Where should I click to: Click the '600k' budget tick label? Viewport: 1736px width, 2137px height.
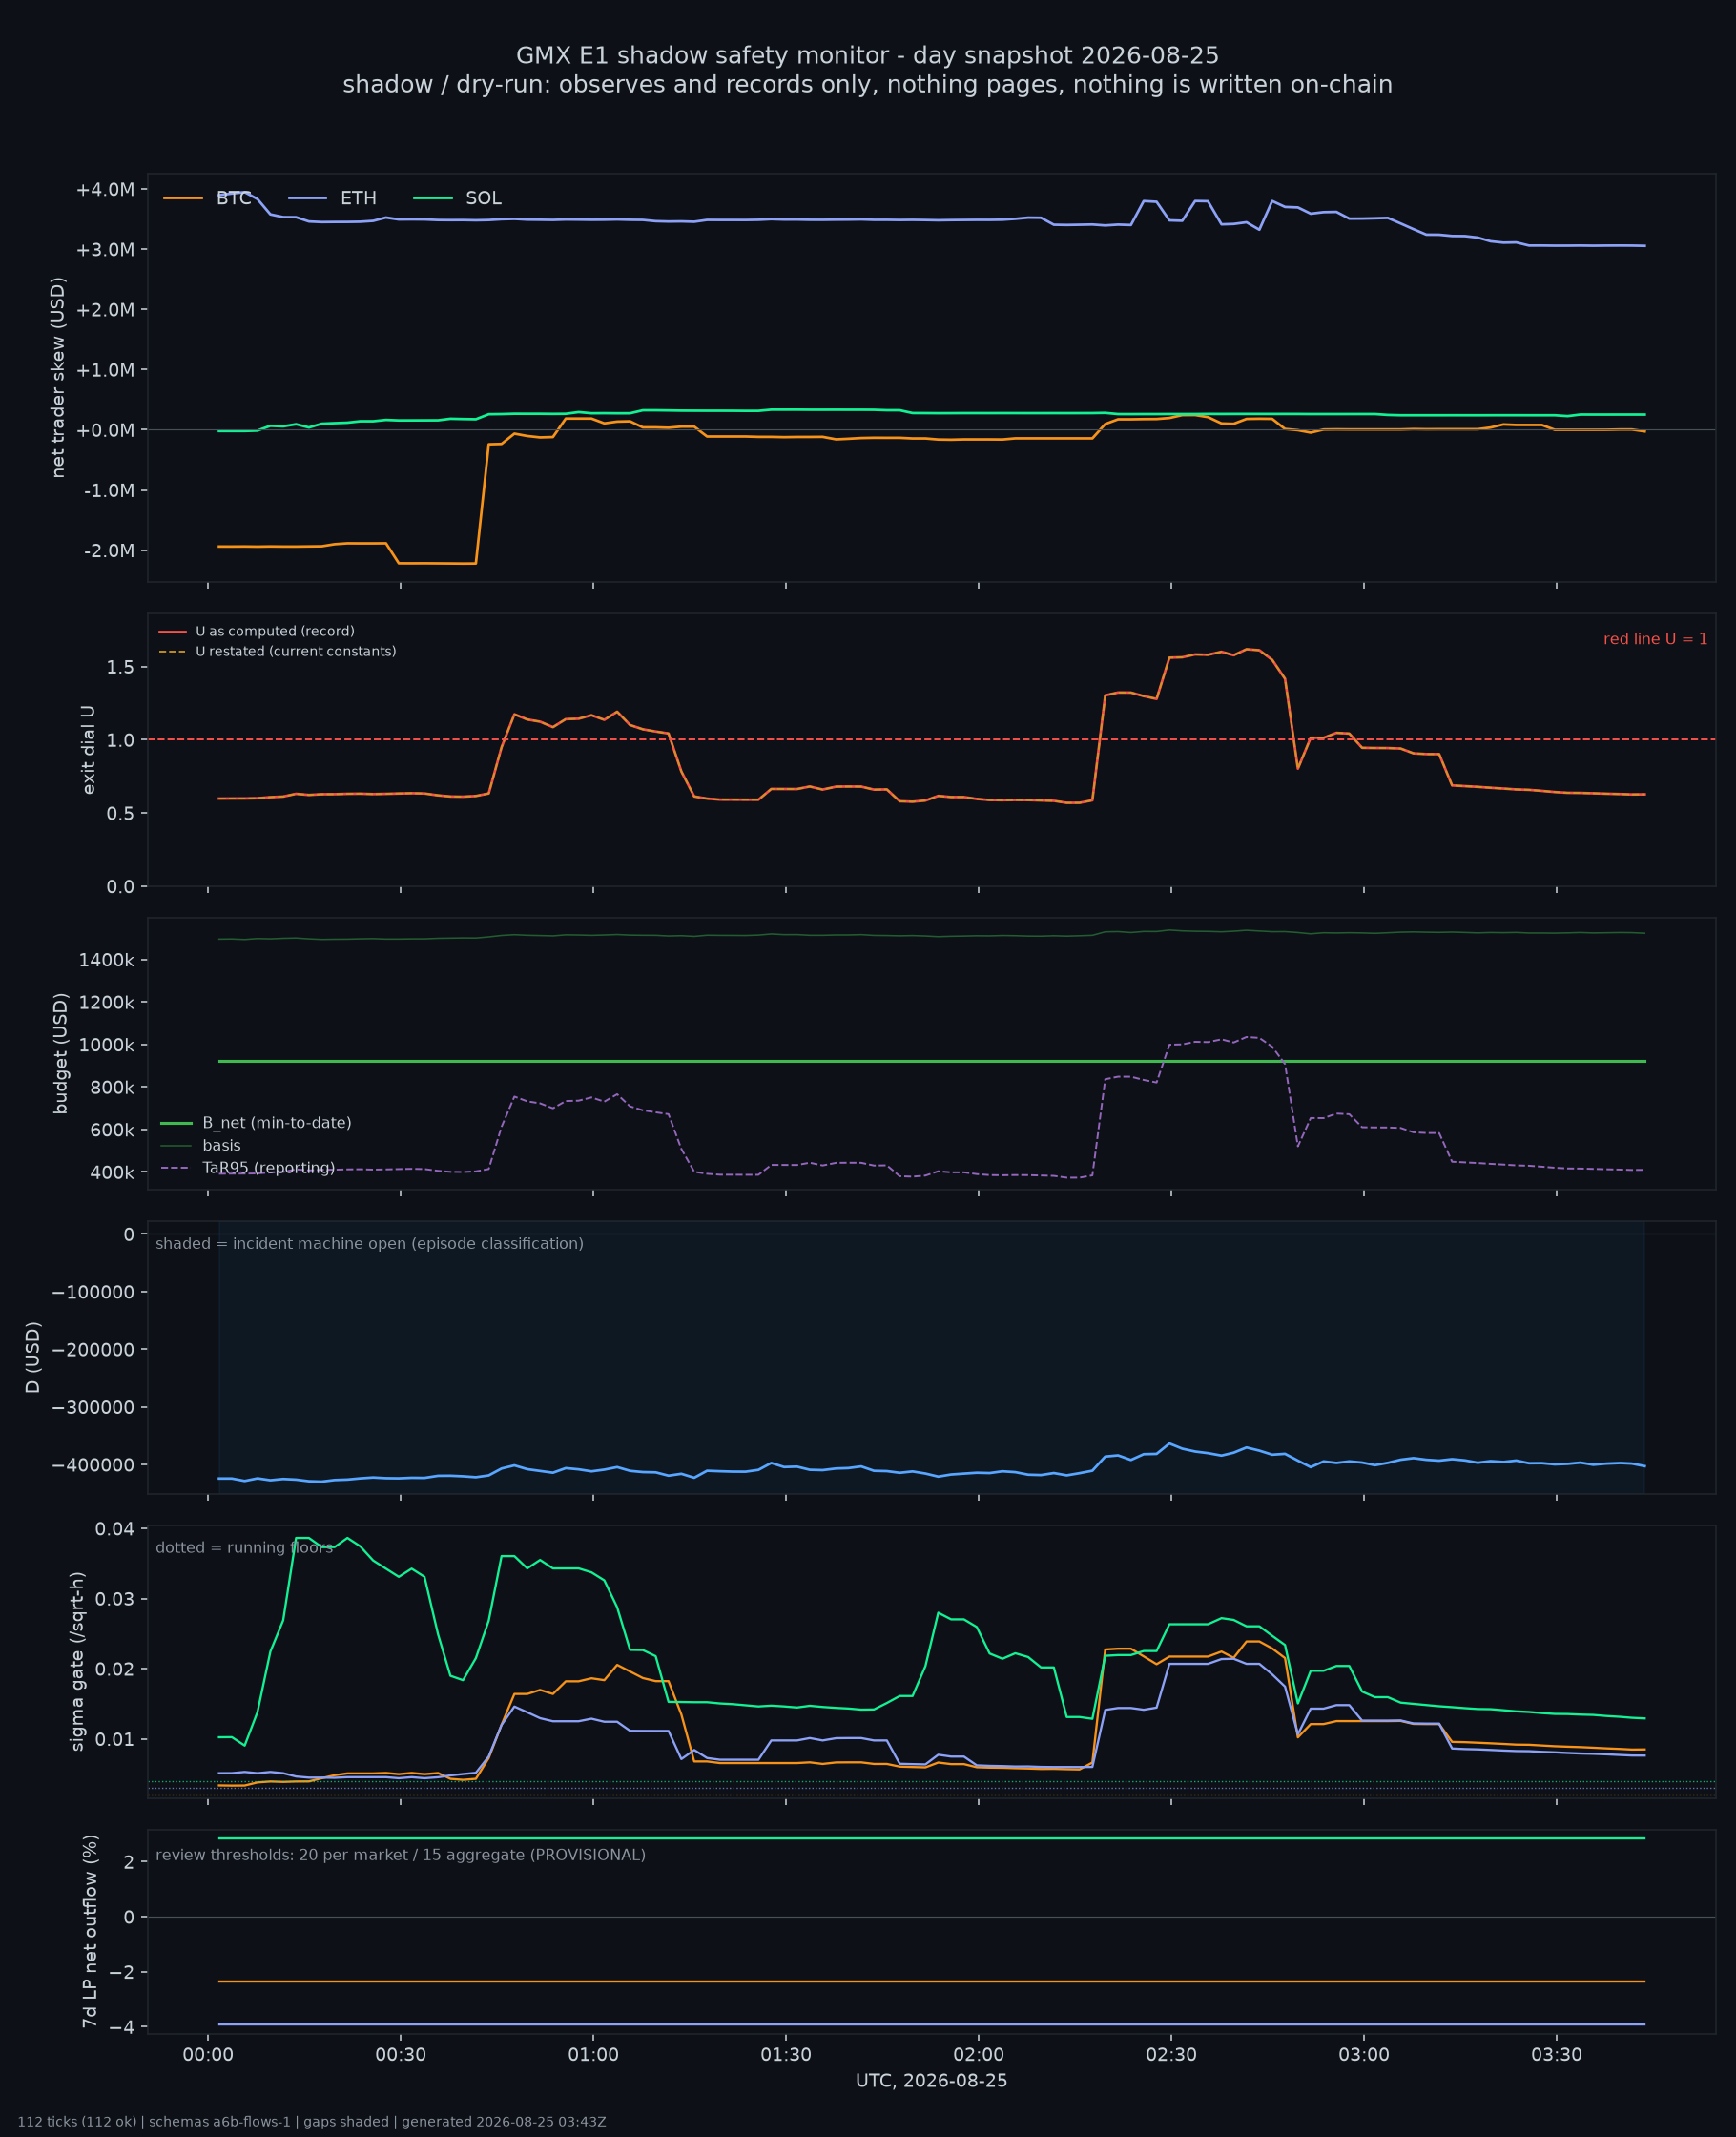point(111,1130)
